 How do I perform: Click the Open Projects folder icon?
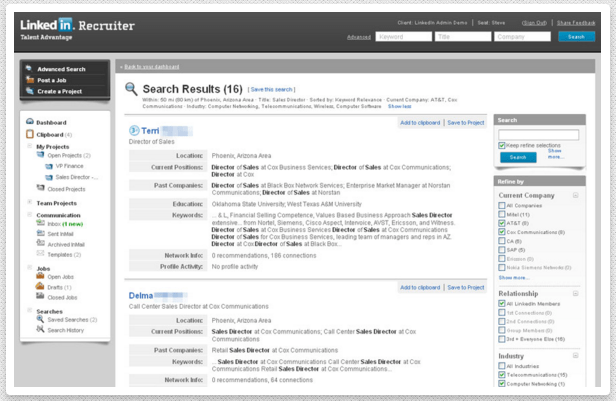click(x=40, y=155)
